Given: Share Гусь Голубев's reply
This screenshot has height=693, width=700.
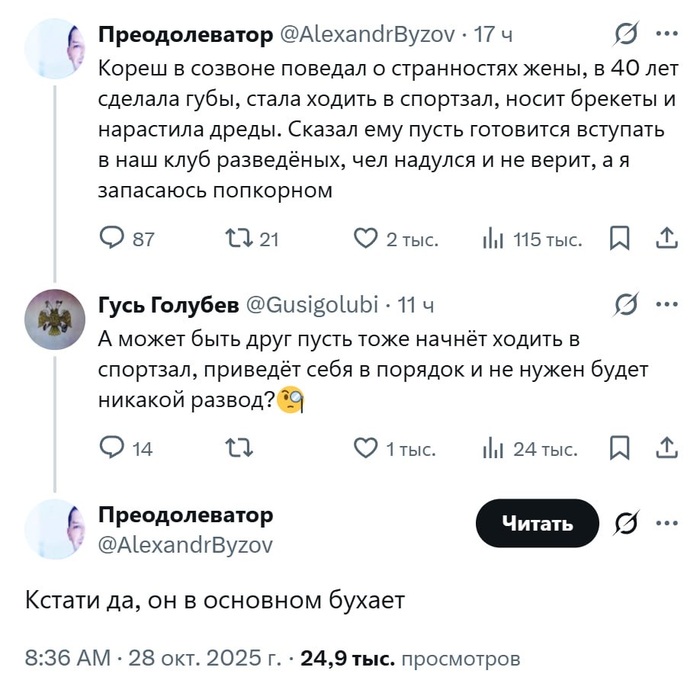Looking at the screenshot, I should click(665, 449).
